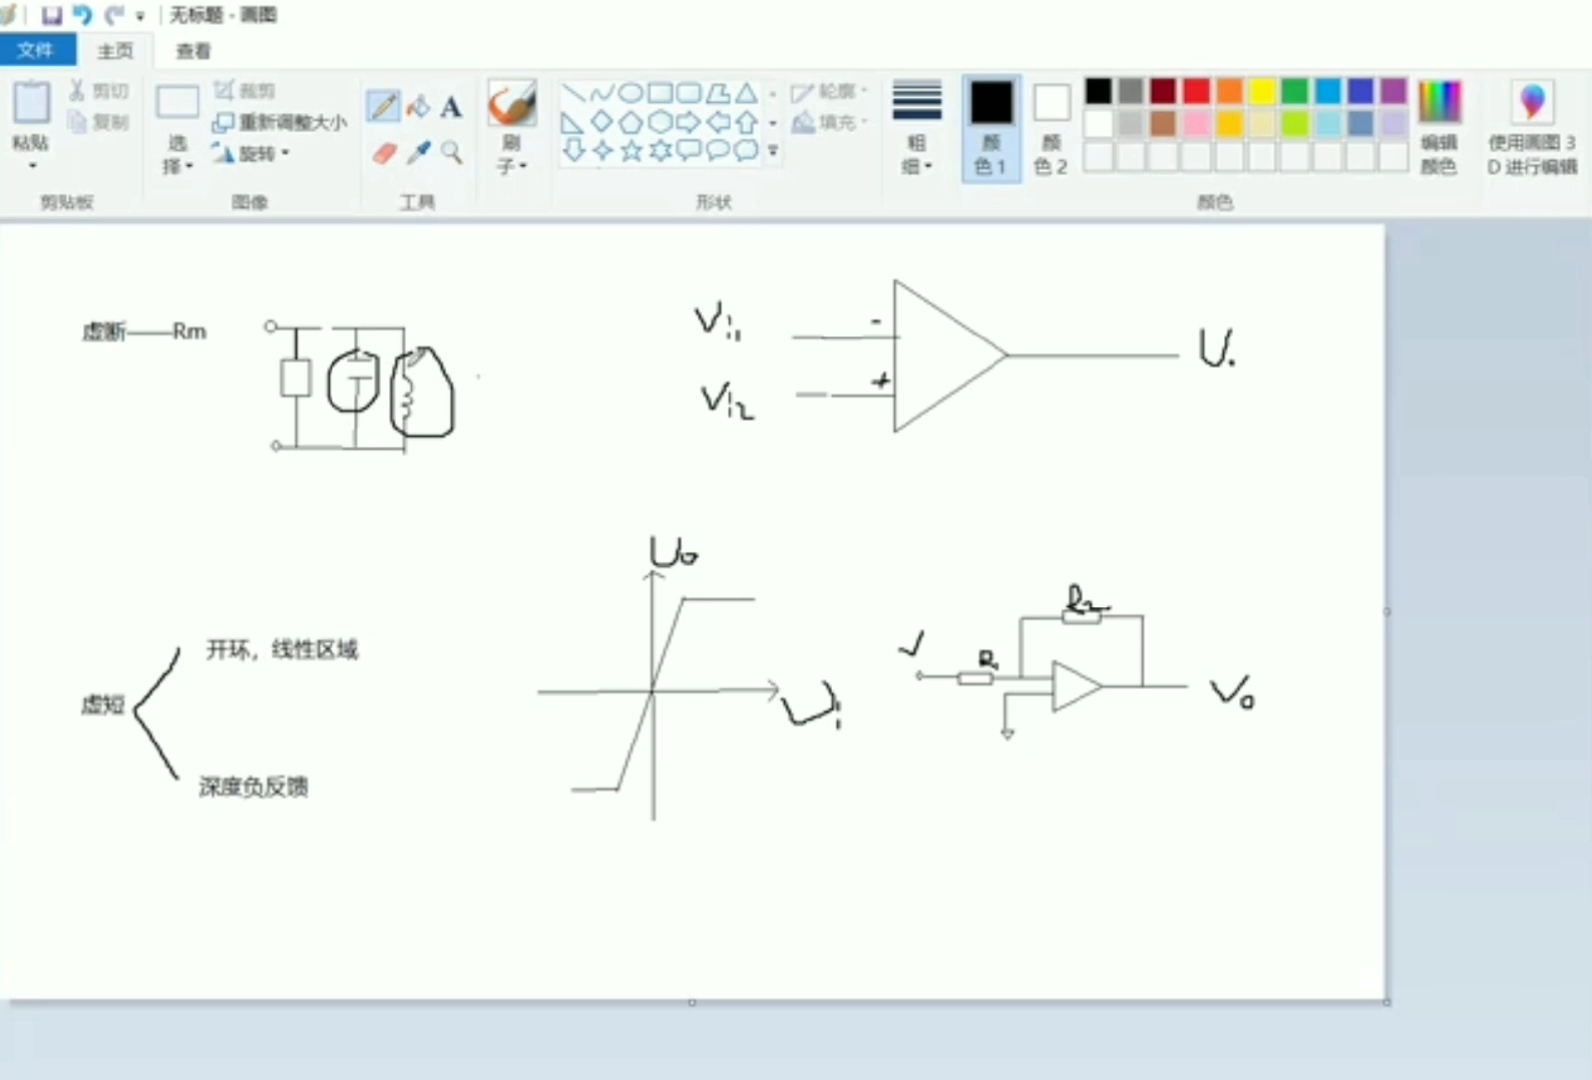The width and height of the screenshot is (1592, 1080).
Task: Click 重新调整大小 (Resize) button
Action: [x=280, y=122]
